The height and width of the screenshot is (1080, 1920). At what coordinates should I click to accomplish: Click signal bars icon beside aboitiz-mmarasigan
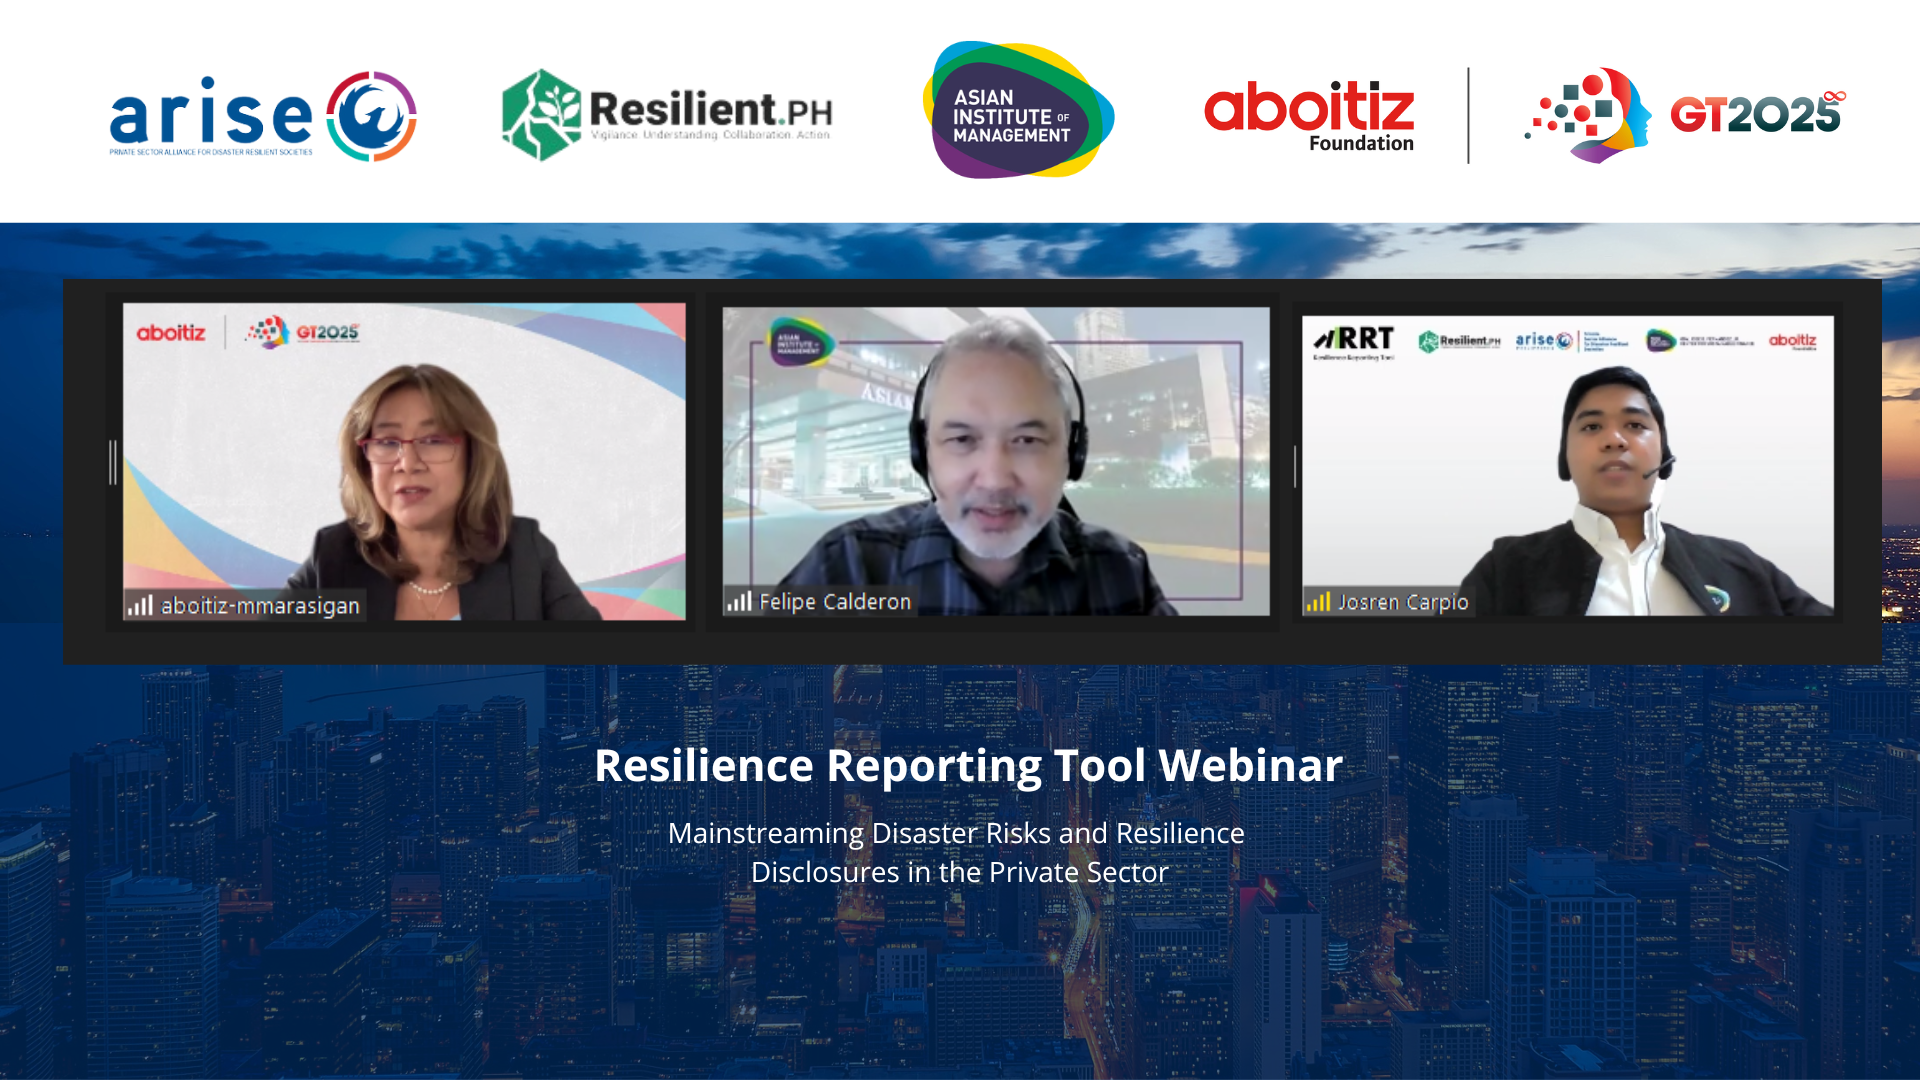(140, 605)
